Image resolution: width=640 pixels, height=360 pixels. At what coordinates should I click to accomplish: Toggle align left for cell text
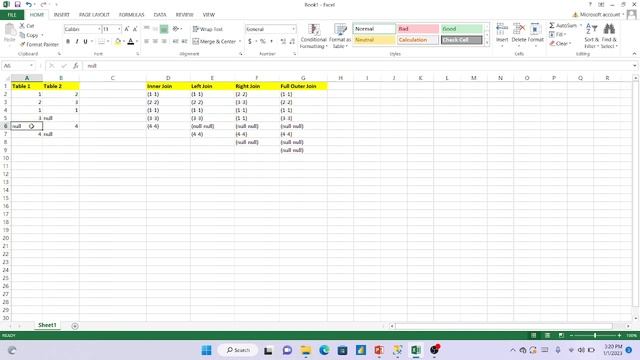click(x=146, y=41)
